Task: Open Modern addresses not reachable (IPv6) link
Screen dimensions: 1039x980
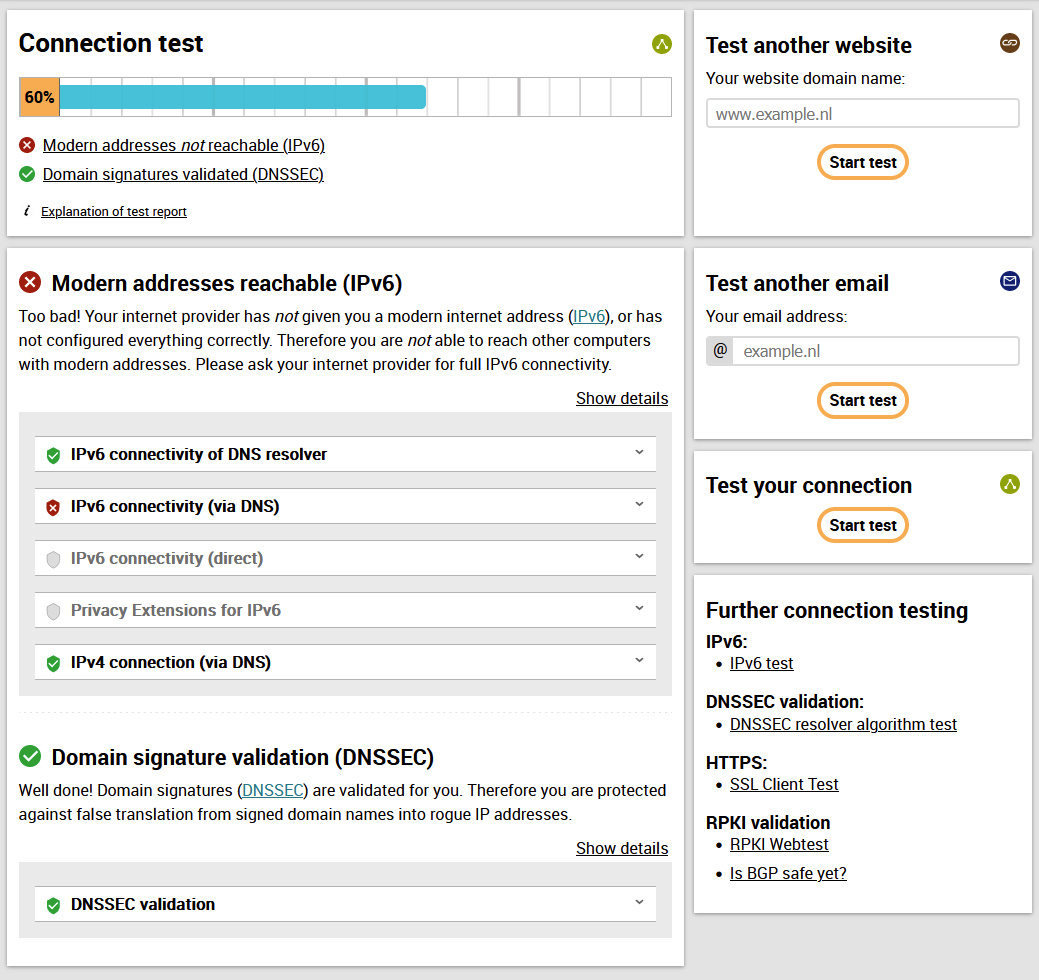Action: pos(184,145)
